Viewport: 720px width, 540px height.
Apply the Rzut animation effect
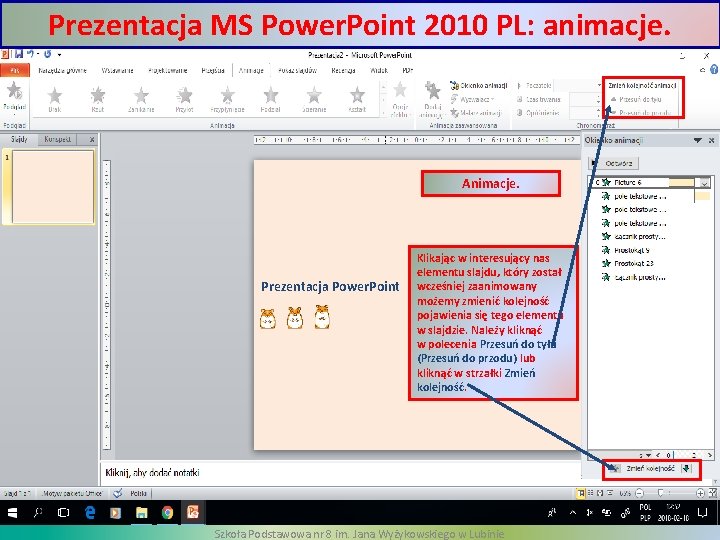tap(97, 99)
